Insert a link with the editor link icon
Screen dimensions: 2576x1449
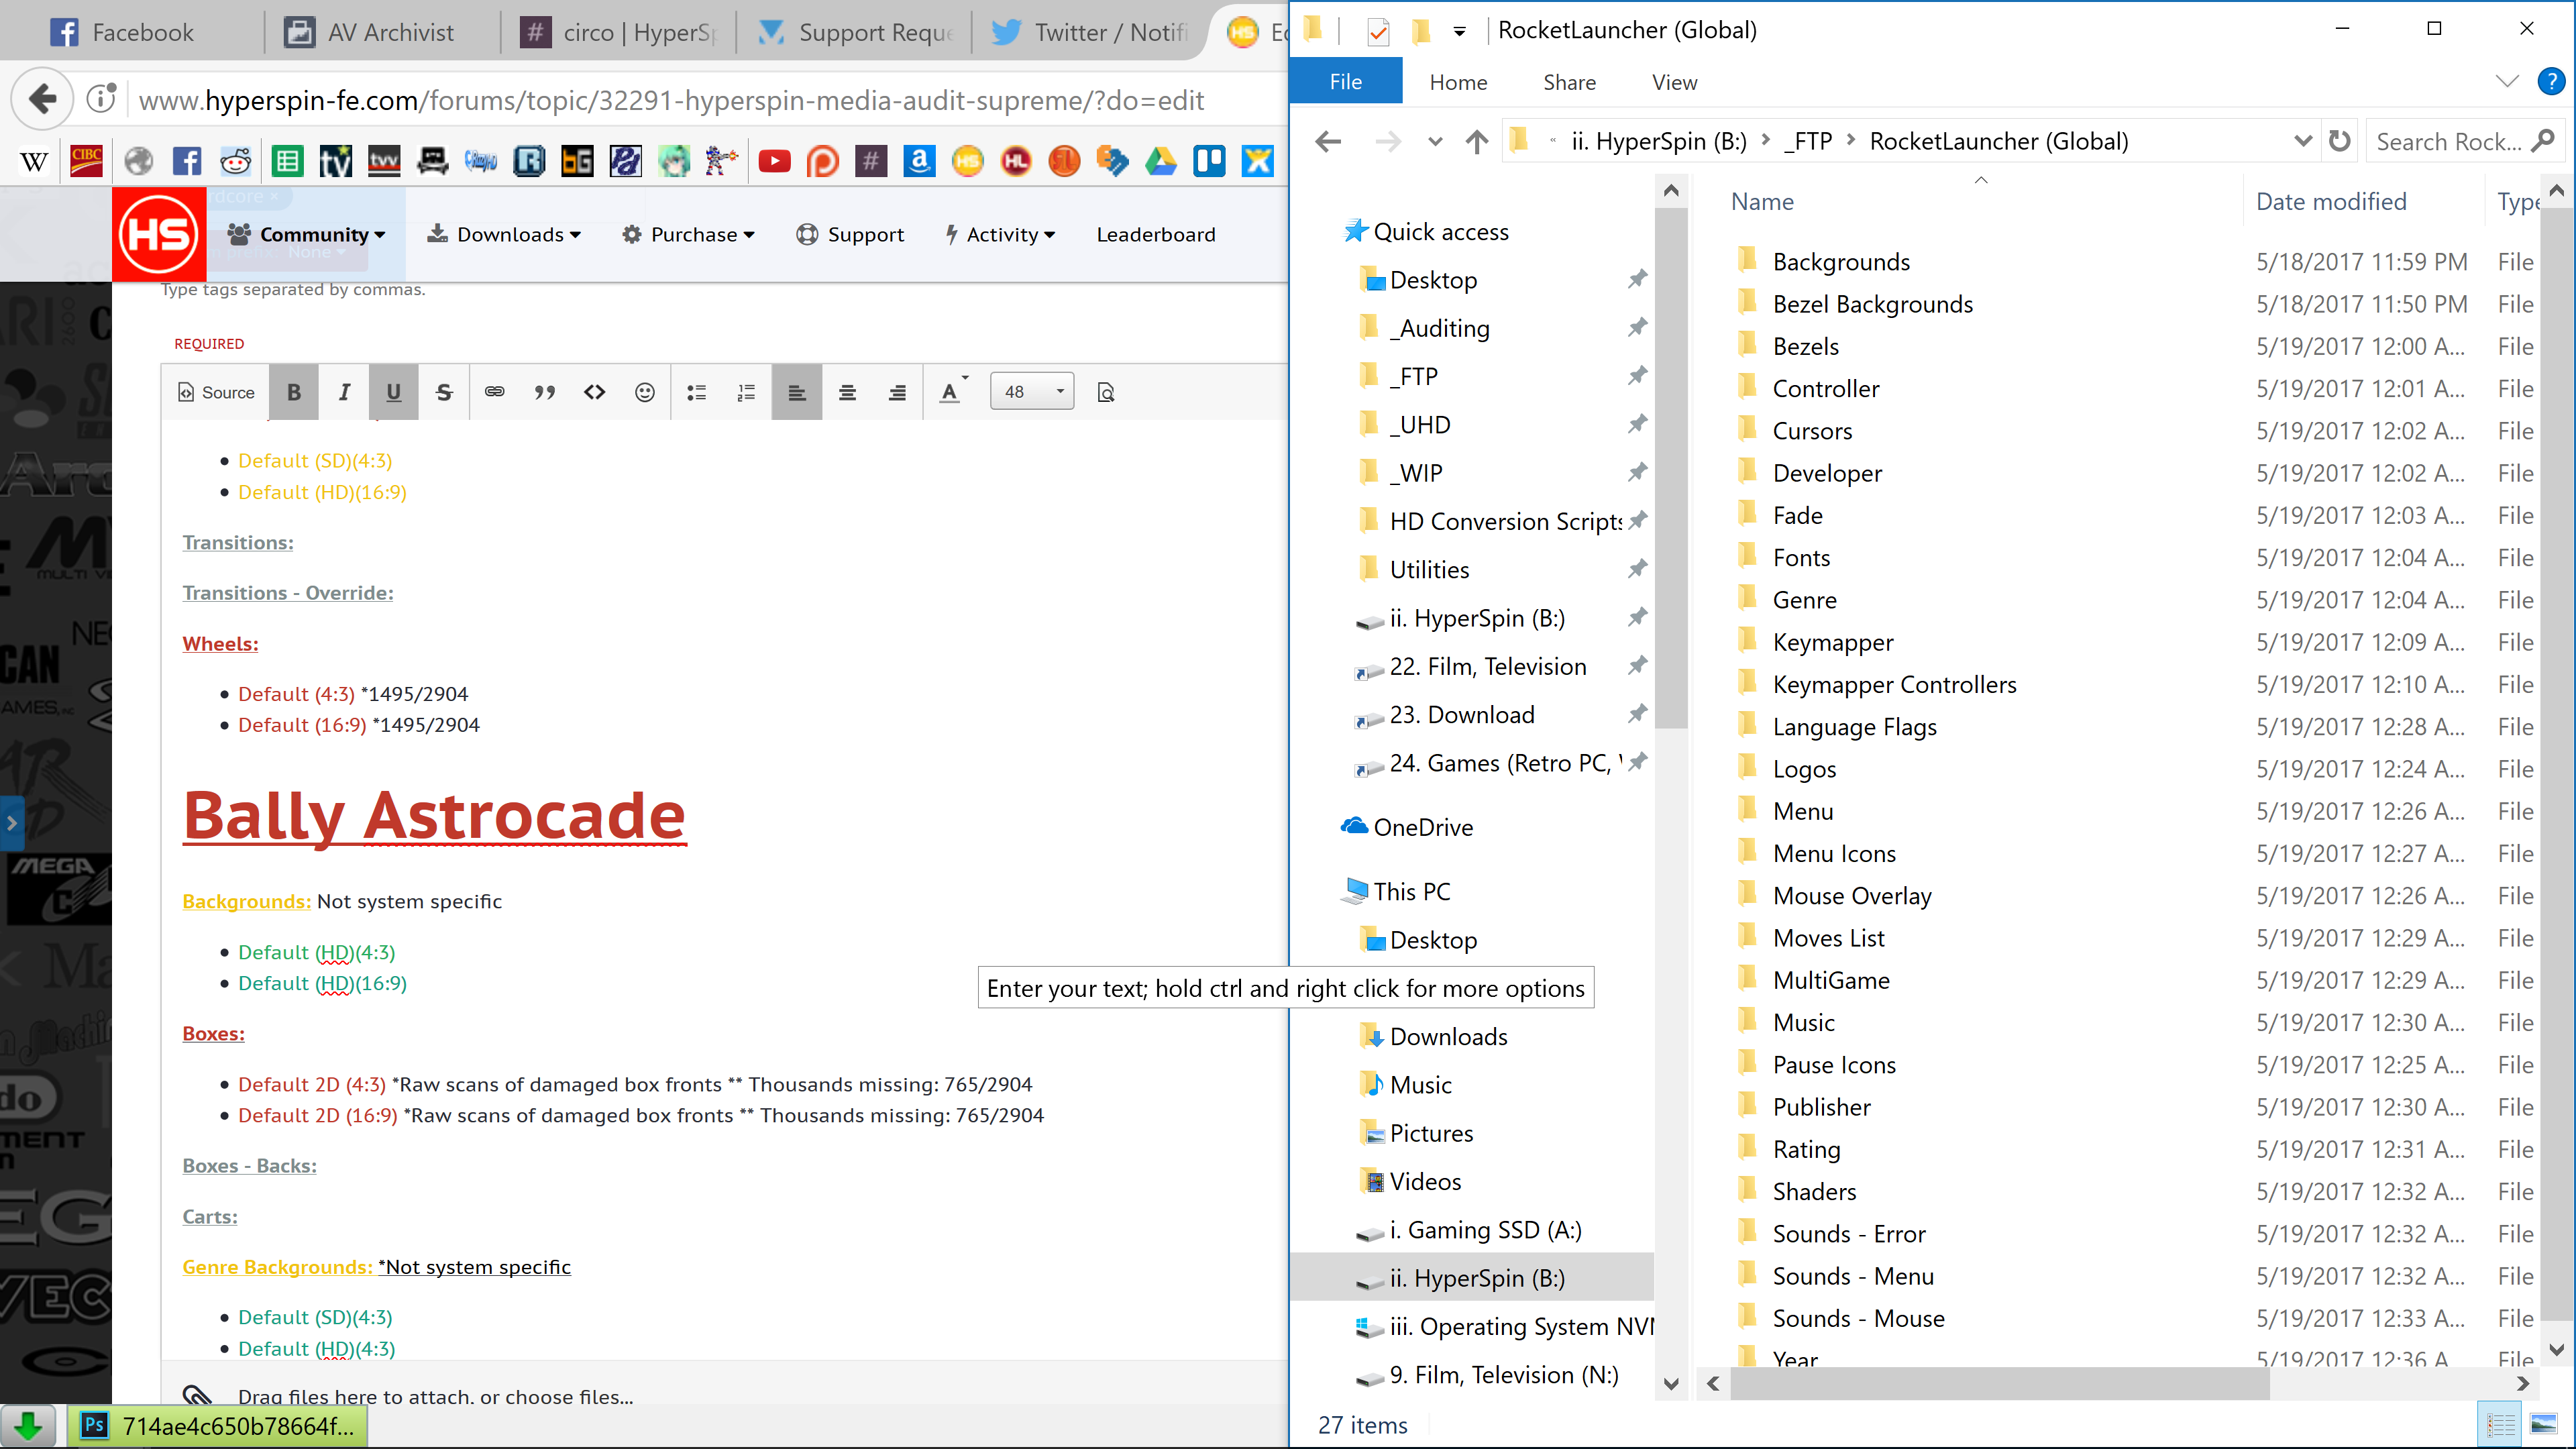tap(494, 392)
